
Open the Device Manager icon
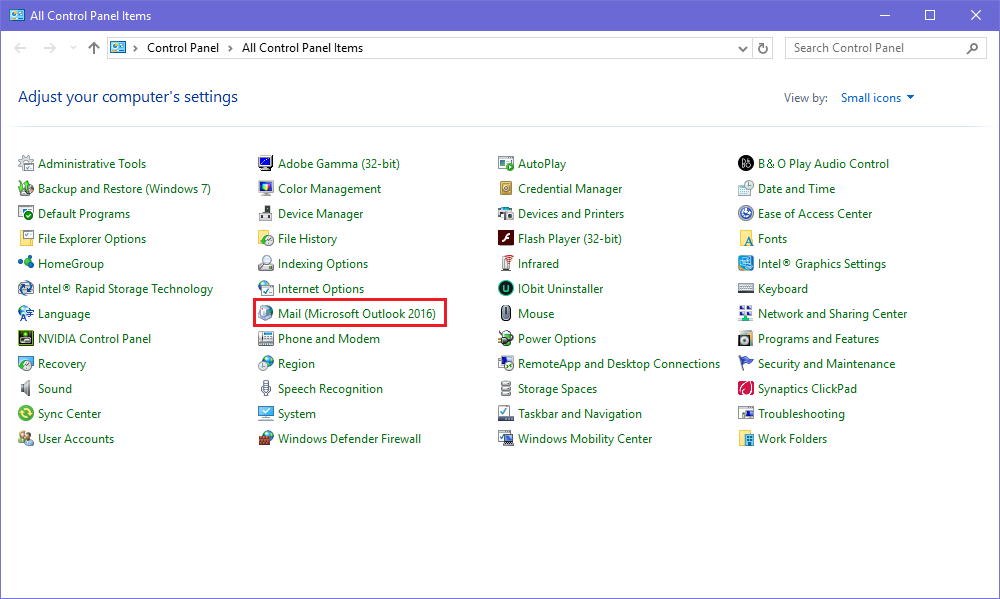pyautogui.click(x=266, y=213)
